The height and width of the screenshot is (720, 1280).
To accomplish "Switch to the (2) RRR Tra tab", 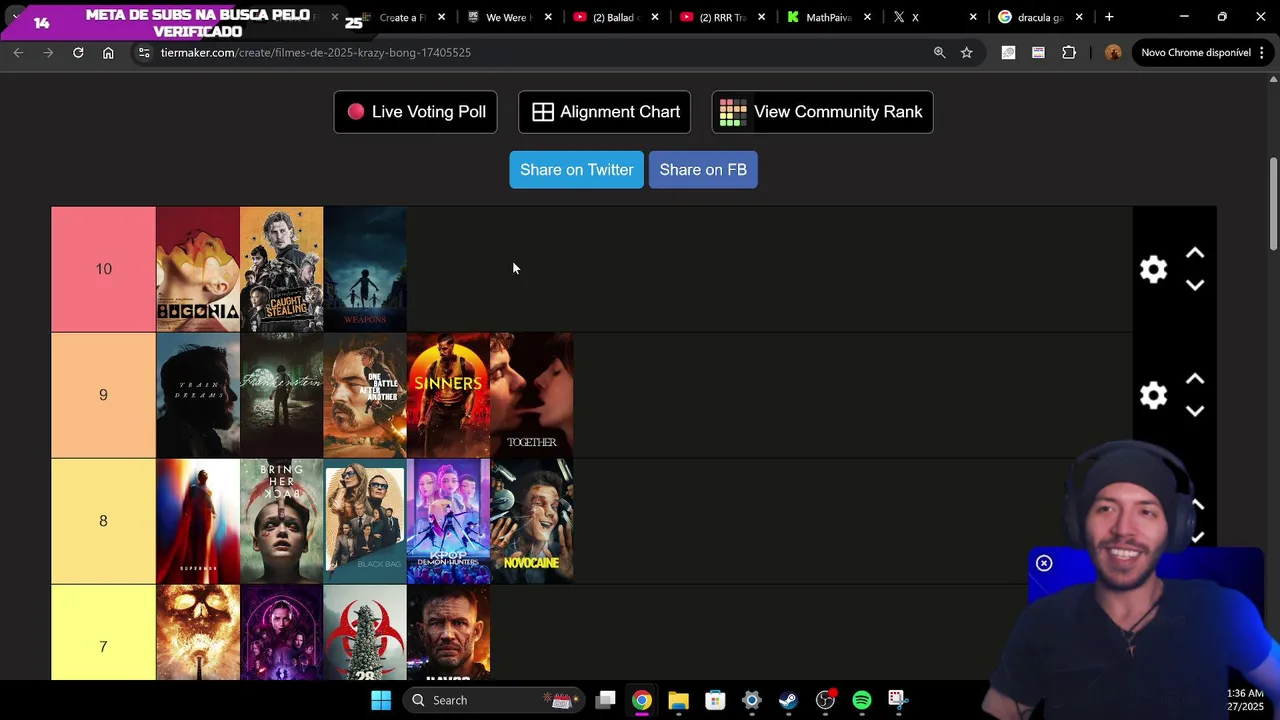I will click(721, 17).
